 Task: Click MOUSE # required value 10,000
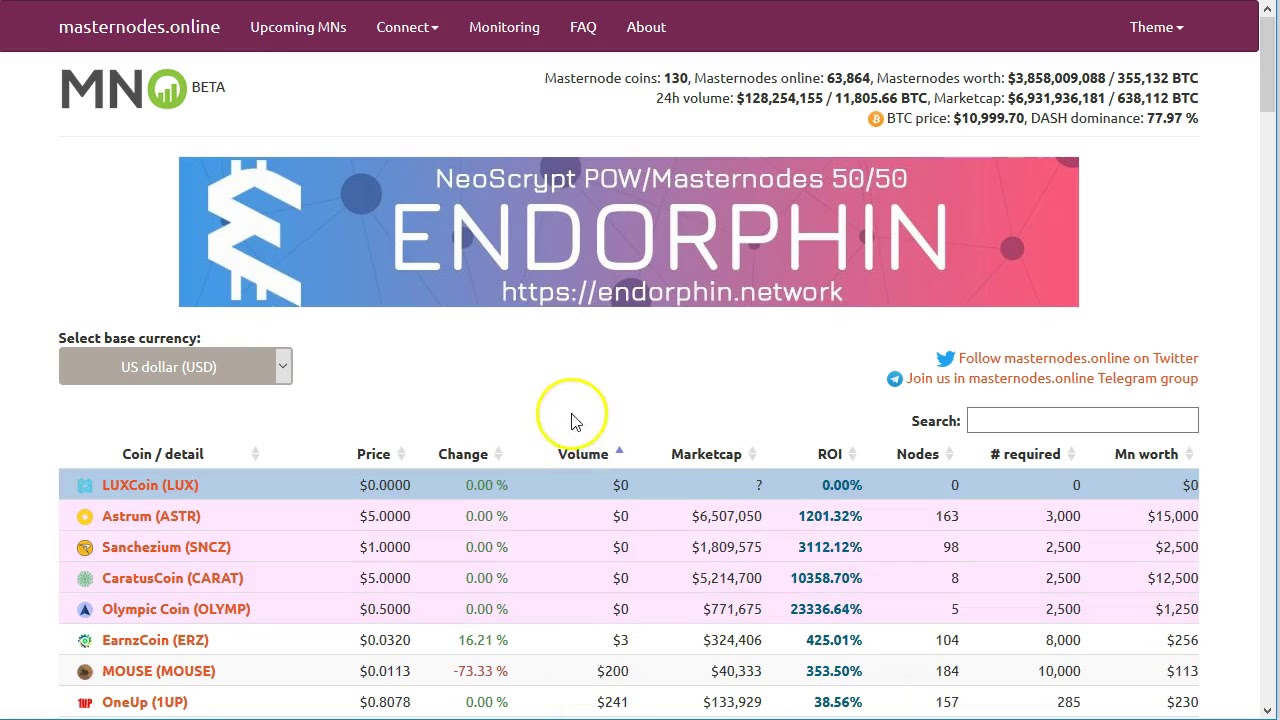coord(1058,671)
